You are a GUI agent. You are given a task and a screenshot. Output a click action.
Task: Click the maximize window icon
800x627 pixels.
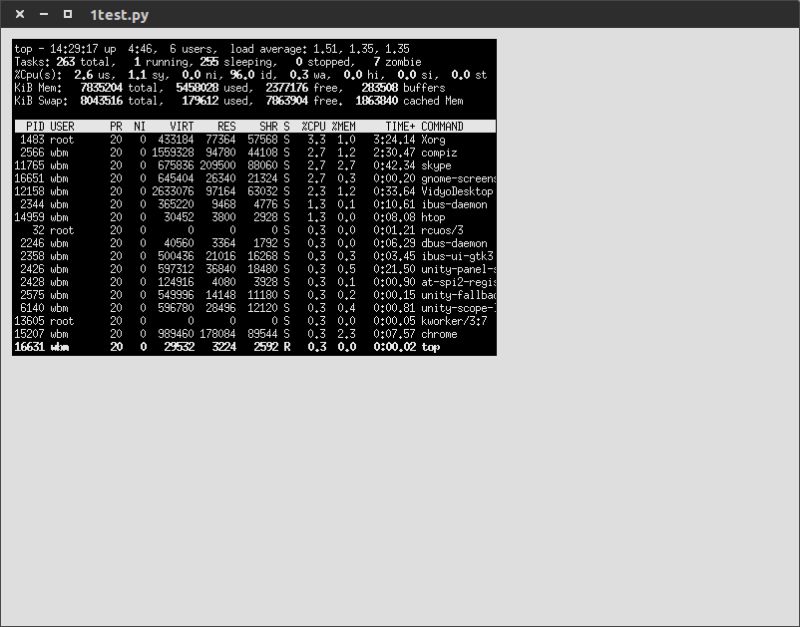point(66,15)
